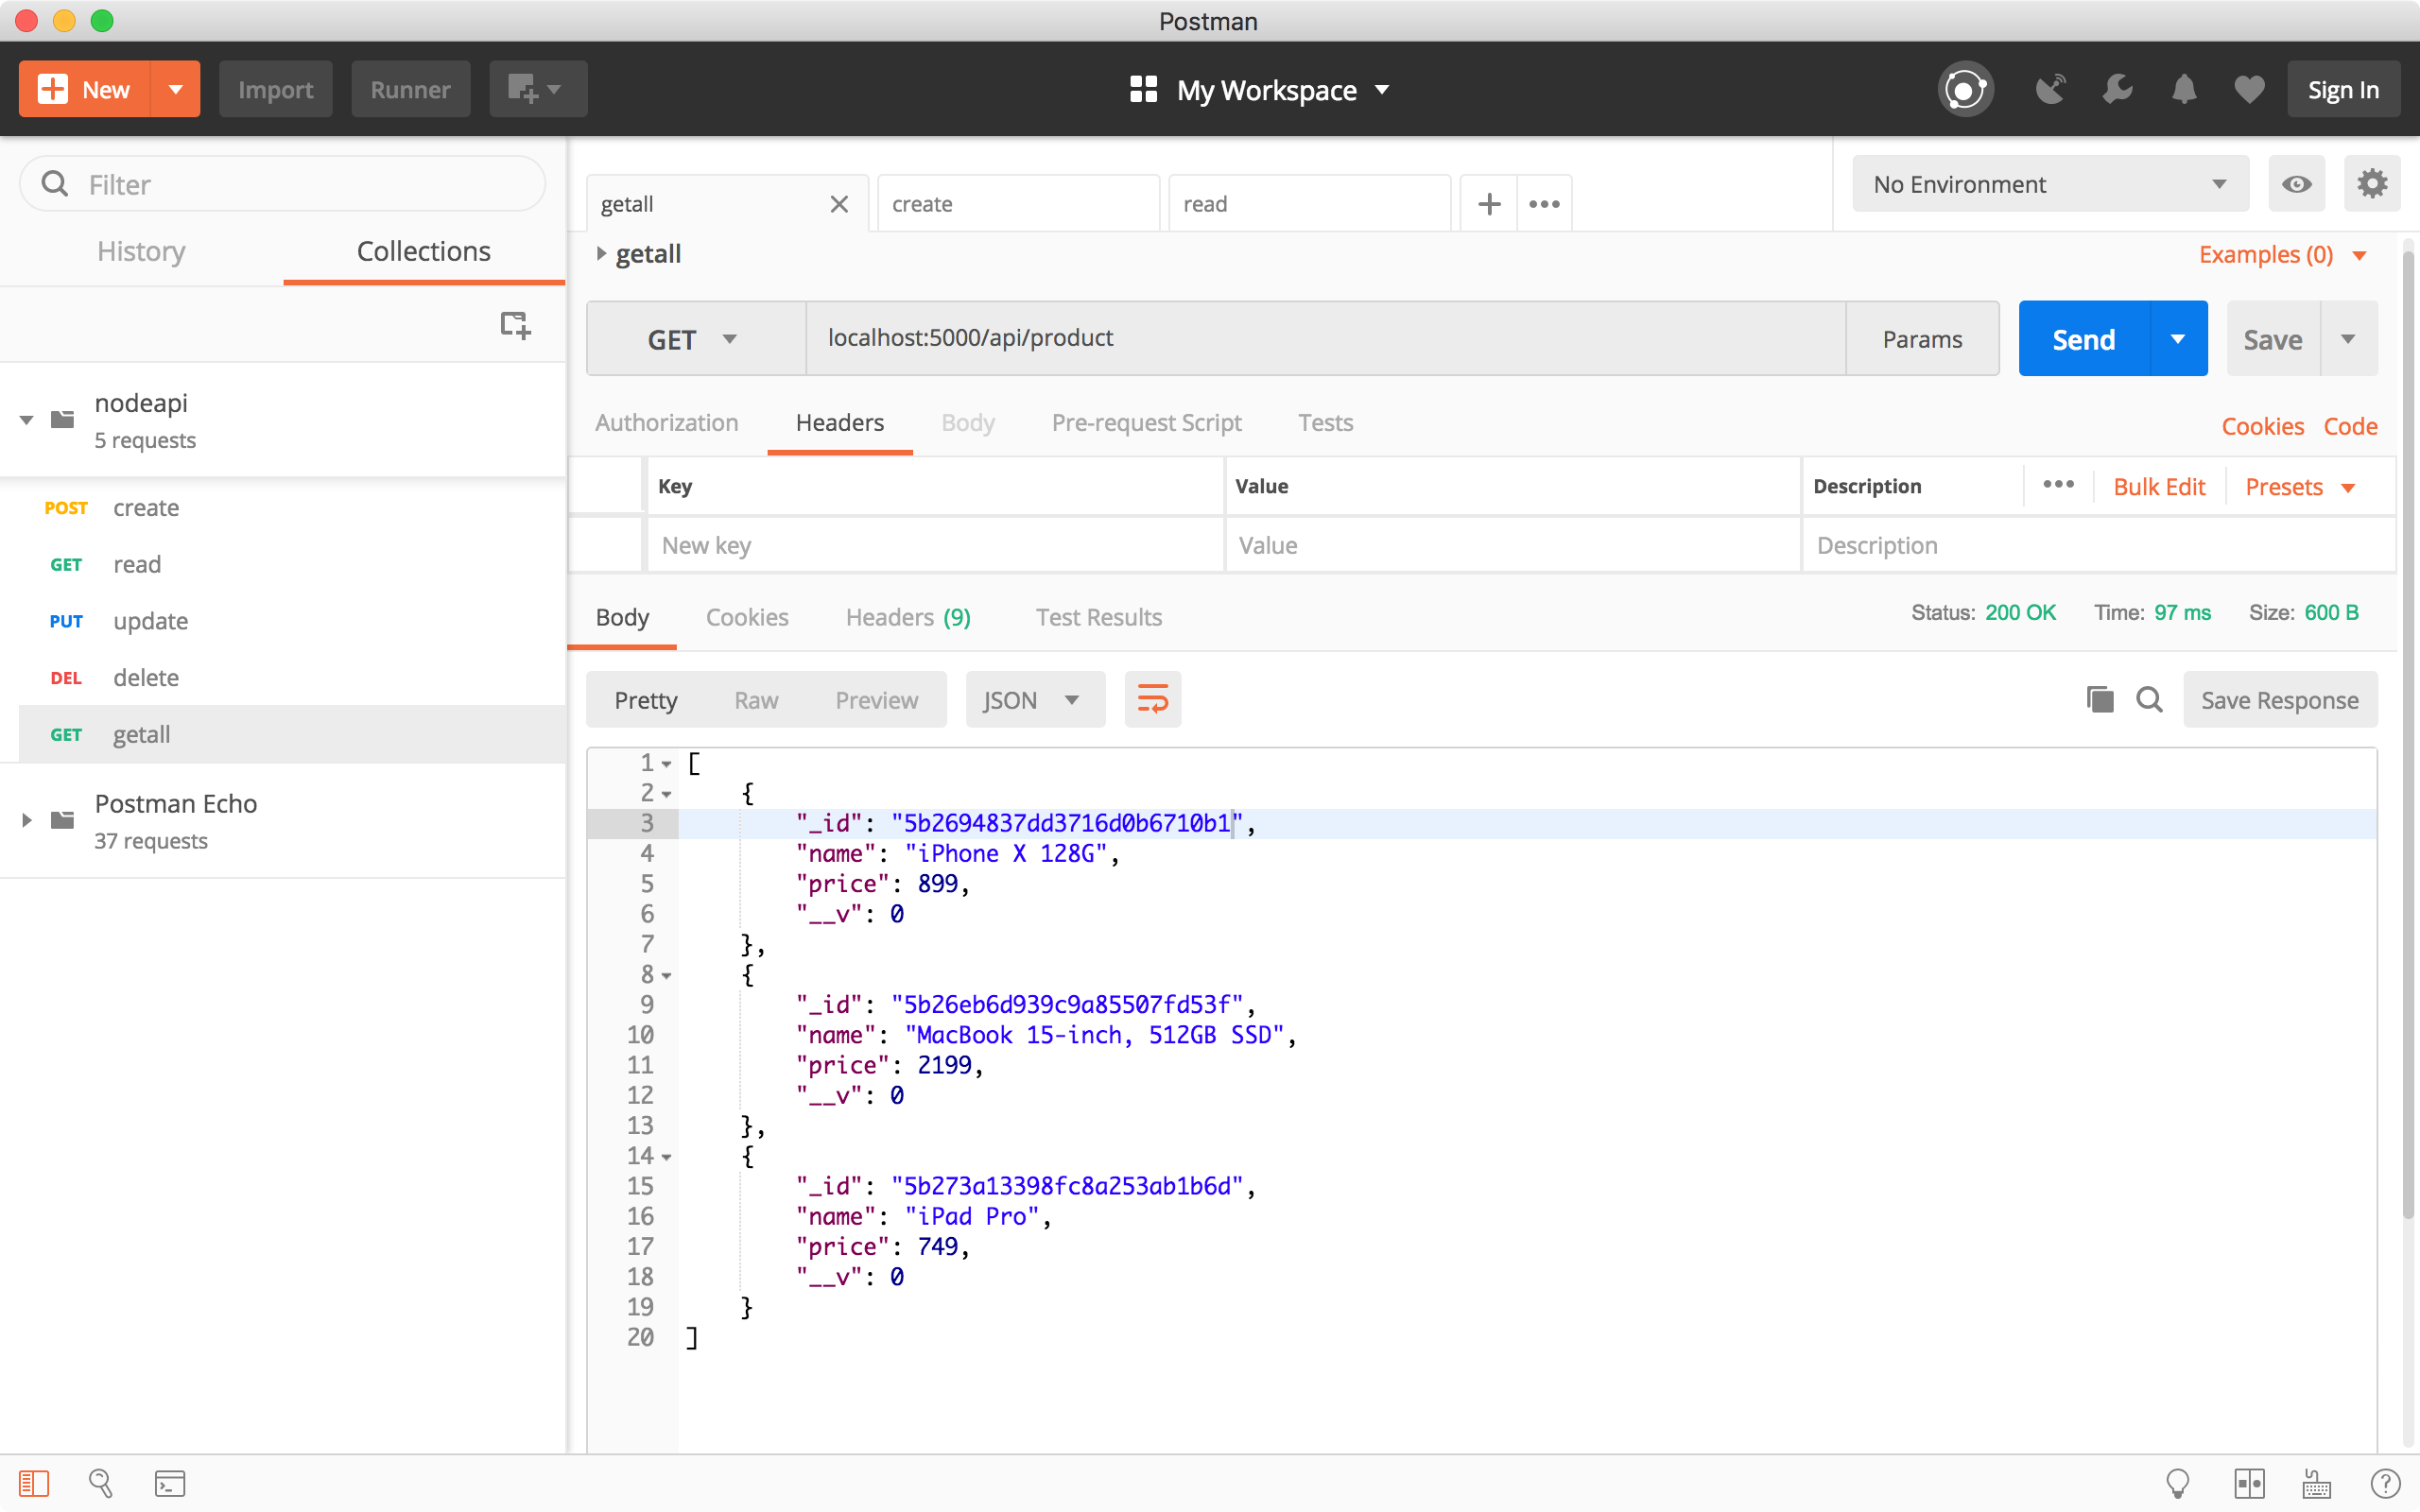Toggle two-pane layout icon
This screenshot has width=2420, height=1512.
coord(2249,1484)
